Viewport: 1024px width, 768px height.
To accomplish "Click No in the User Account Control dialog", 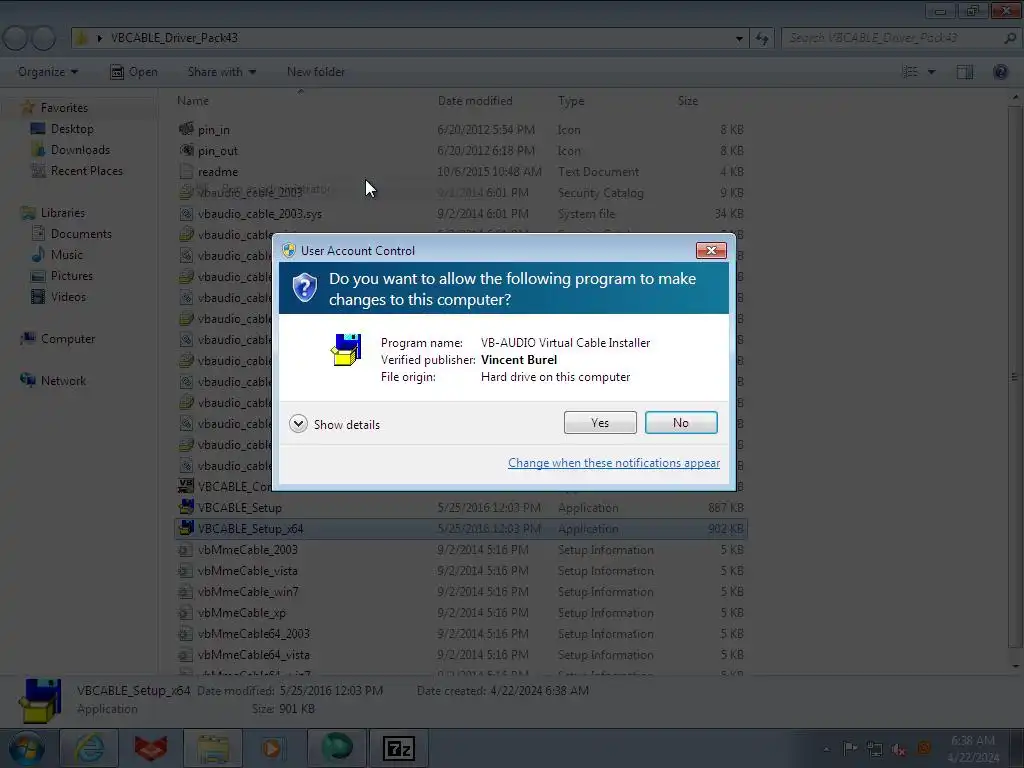I will point(680,423).
